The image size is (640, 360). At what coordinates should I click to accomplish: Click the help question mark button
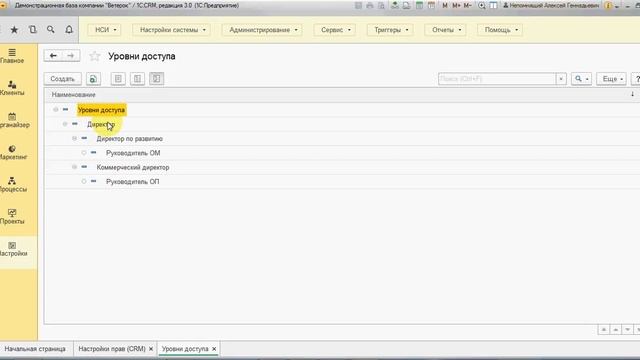pos(636,79)
